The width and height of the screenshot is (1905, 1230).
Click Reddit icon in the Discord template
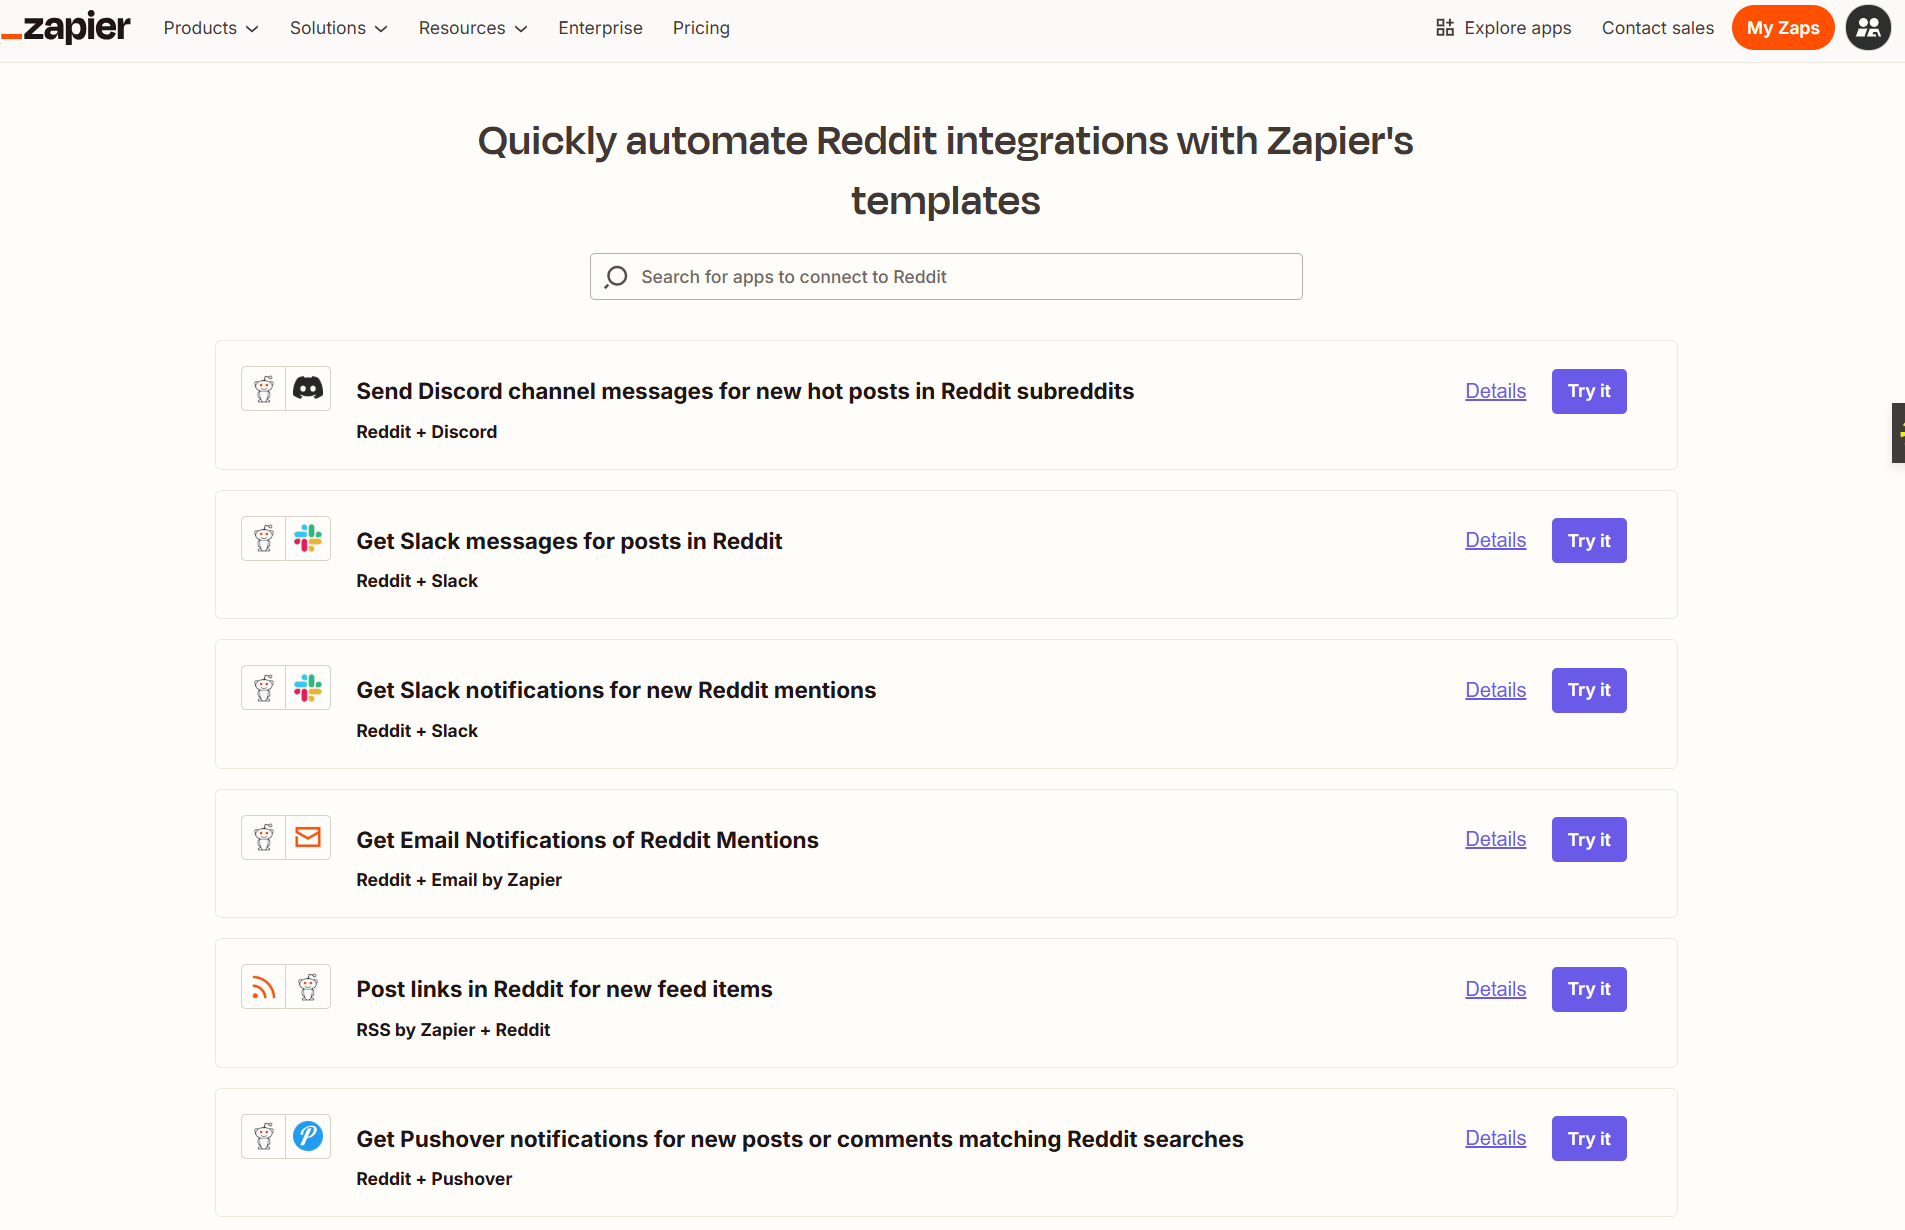pyautogui.click(x=264, y=389)
